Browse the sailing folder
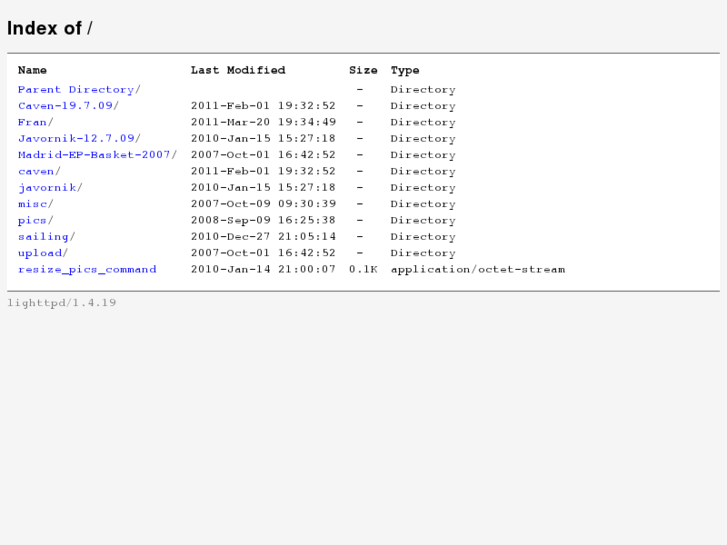 click(x=43, y=237)
